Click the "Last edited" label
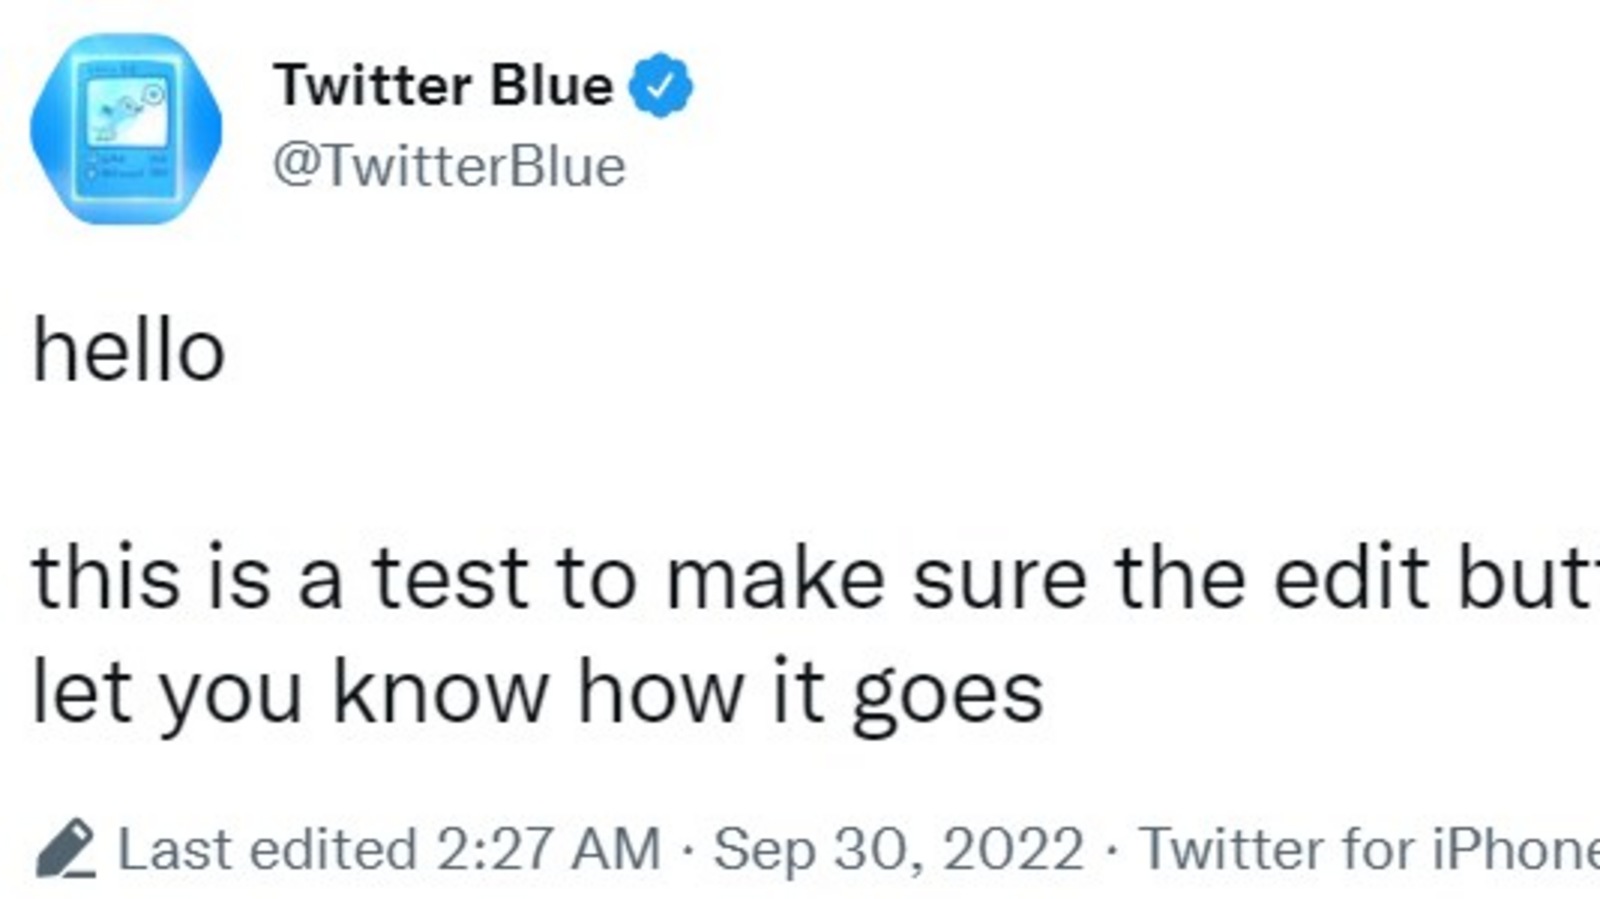The height and width of the screenshot is (899, 1600). tap(267, 850)
